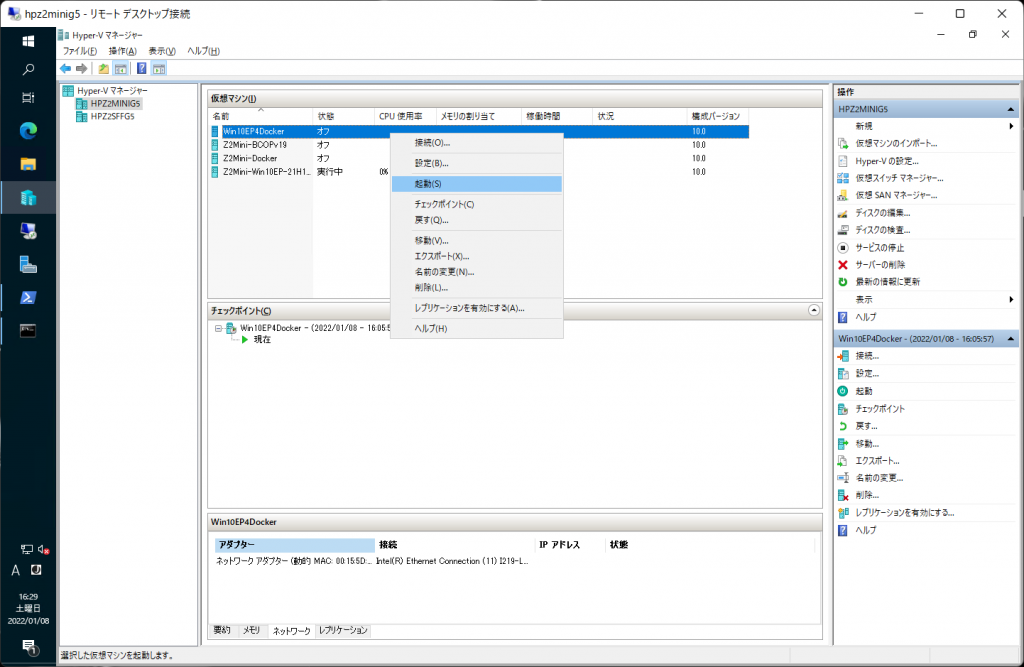Click サーバーの削除 red X action
This screenshot has height=667, width=1024.
880,265
